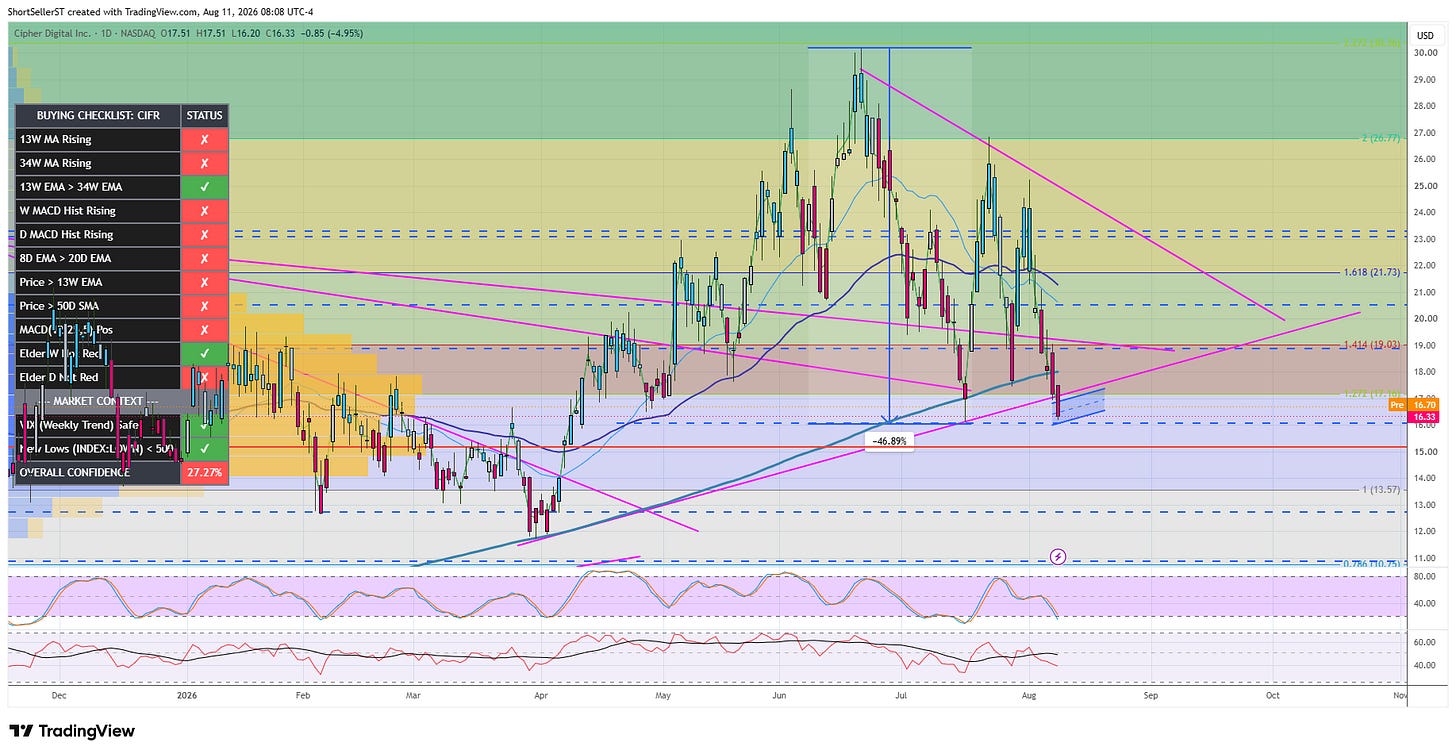Click the green check for New Lows row
This screenshot has width=1456, height=755.
(205, 448)
